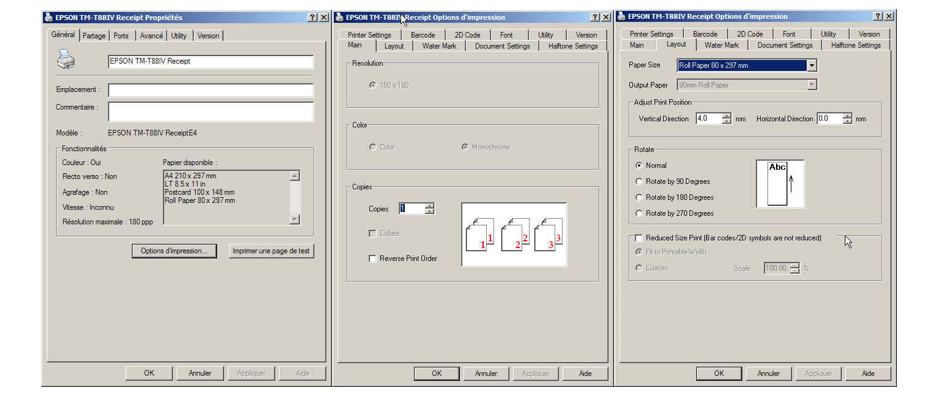Select 'Roll Paper 80 x 297 mm' in Papier disponible list

200,199
